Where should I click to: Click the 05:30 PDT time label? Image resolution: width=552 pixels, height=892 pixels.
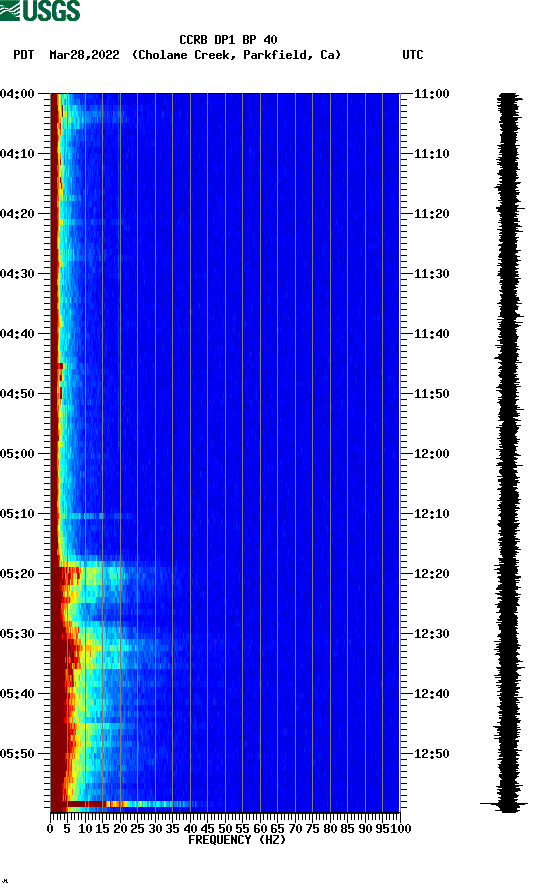tap(18, 634)
